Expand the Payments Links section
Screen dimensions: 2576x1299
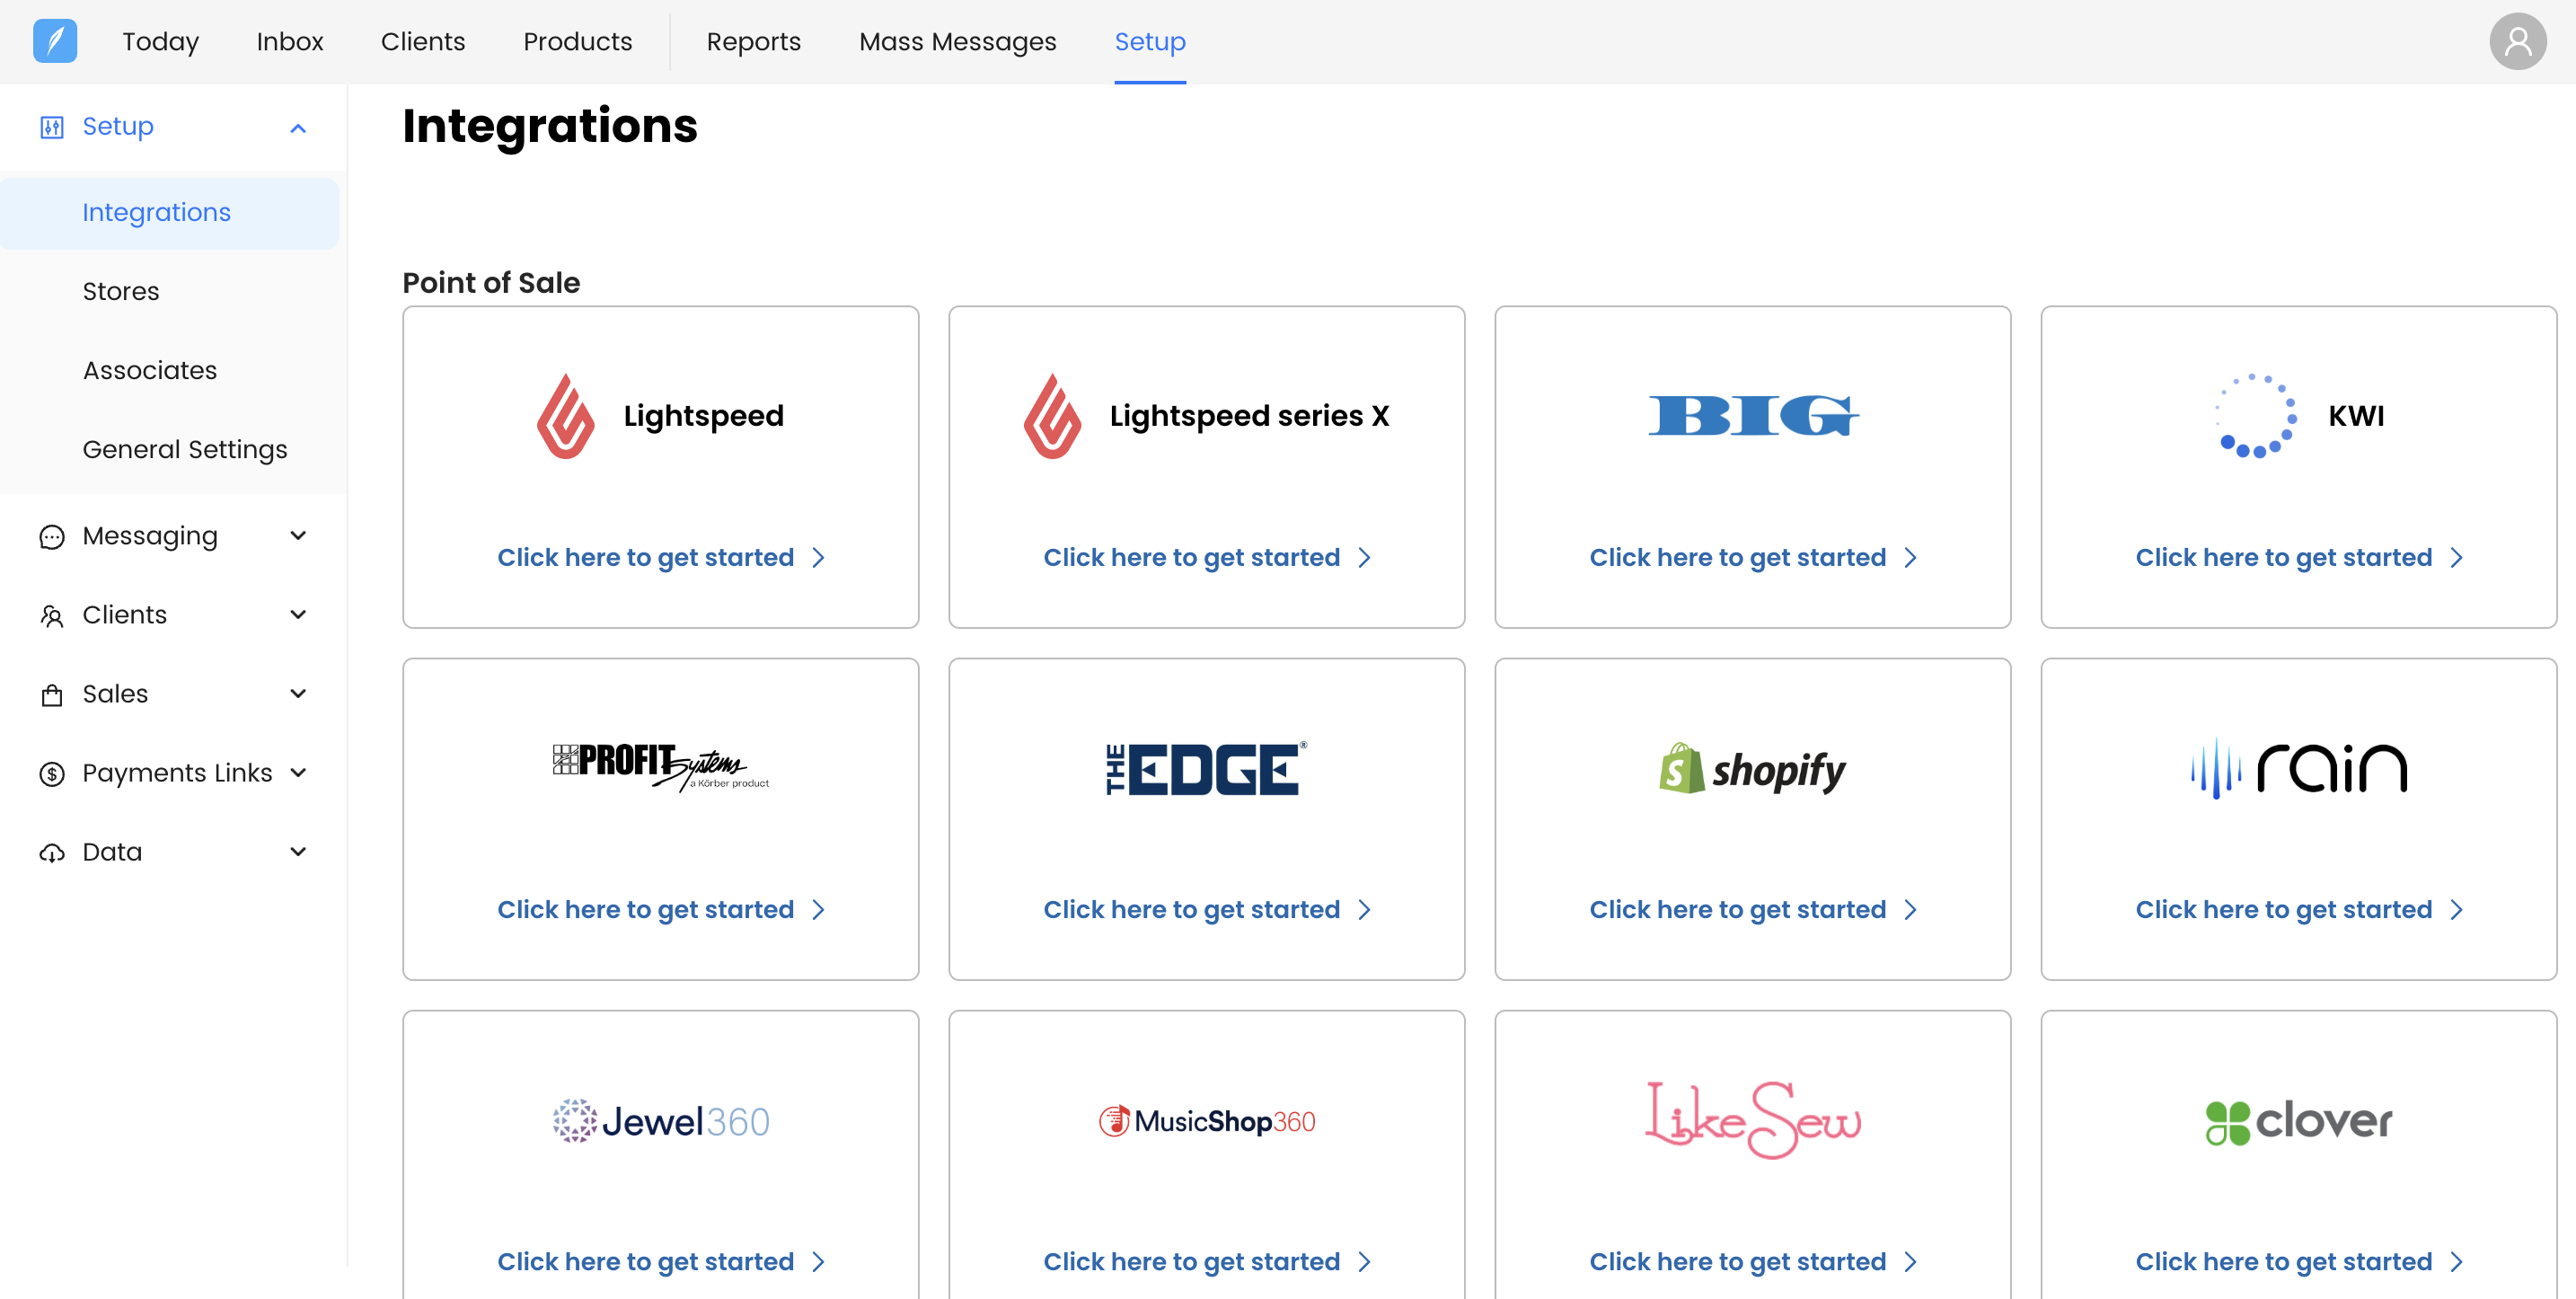[298, 773]
